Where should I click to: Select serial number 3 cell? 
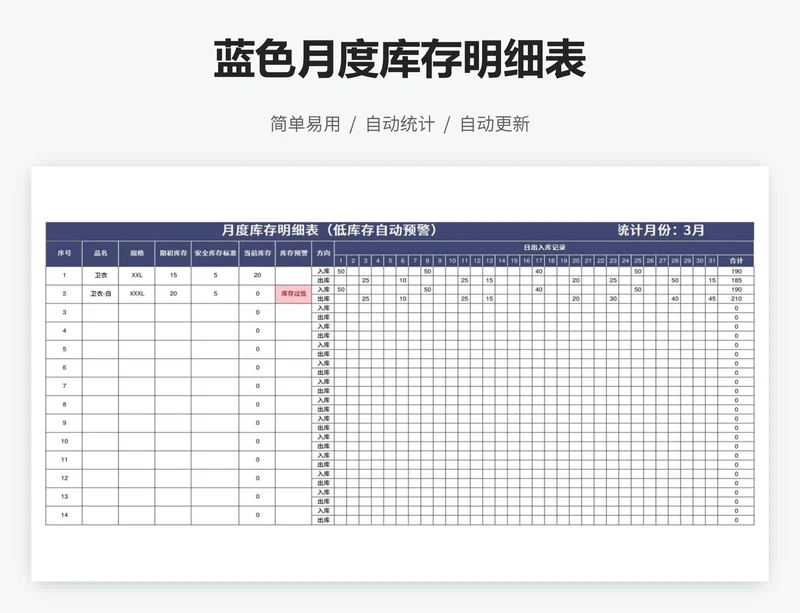coord(64,312)
